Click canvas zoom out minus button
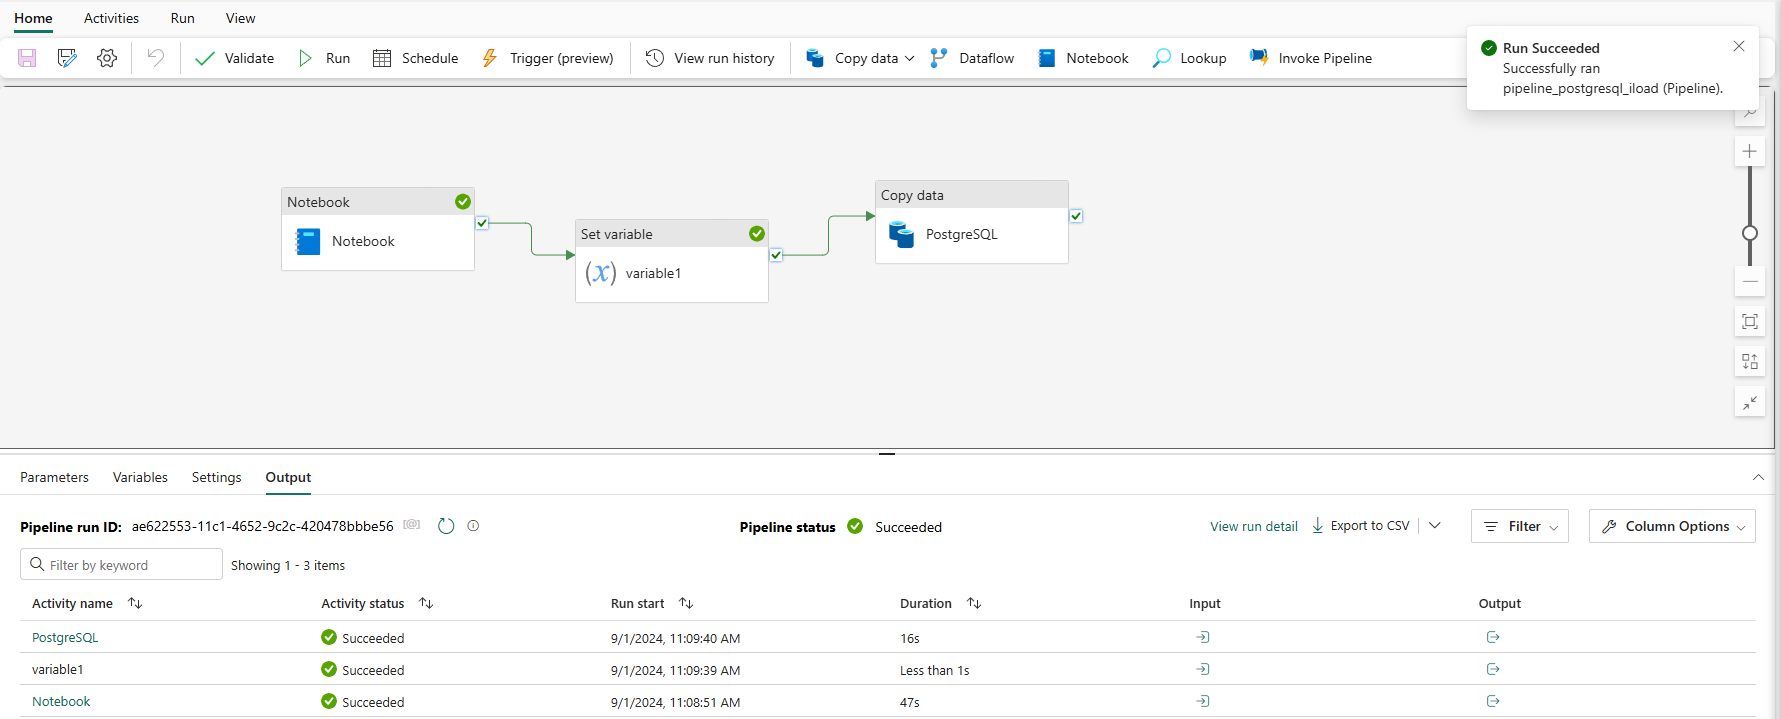 point(1749,282)
